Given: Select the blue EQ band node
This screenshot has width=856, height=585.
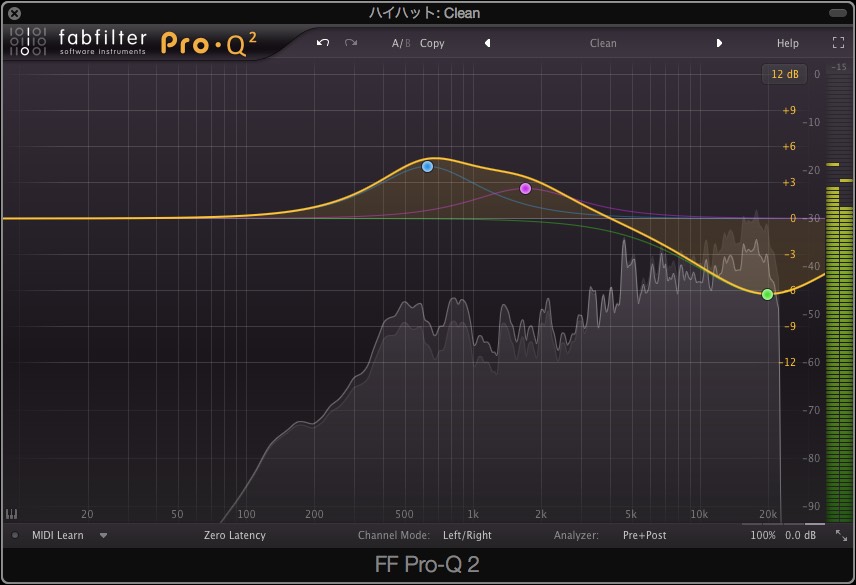Looking at the screenshot, I should coord(427,166).
